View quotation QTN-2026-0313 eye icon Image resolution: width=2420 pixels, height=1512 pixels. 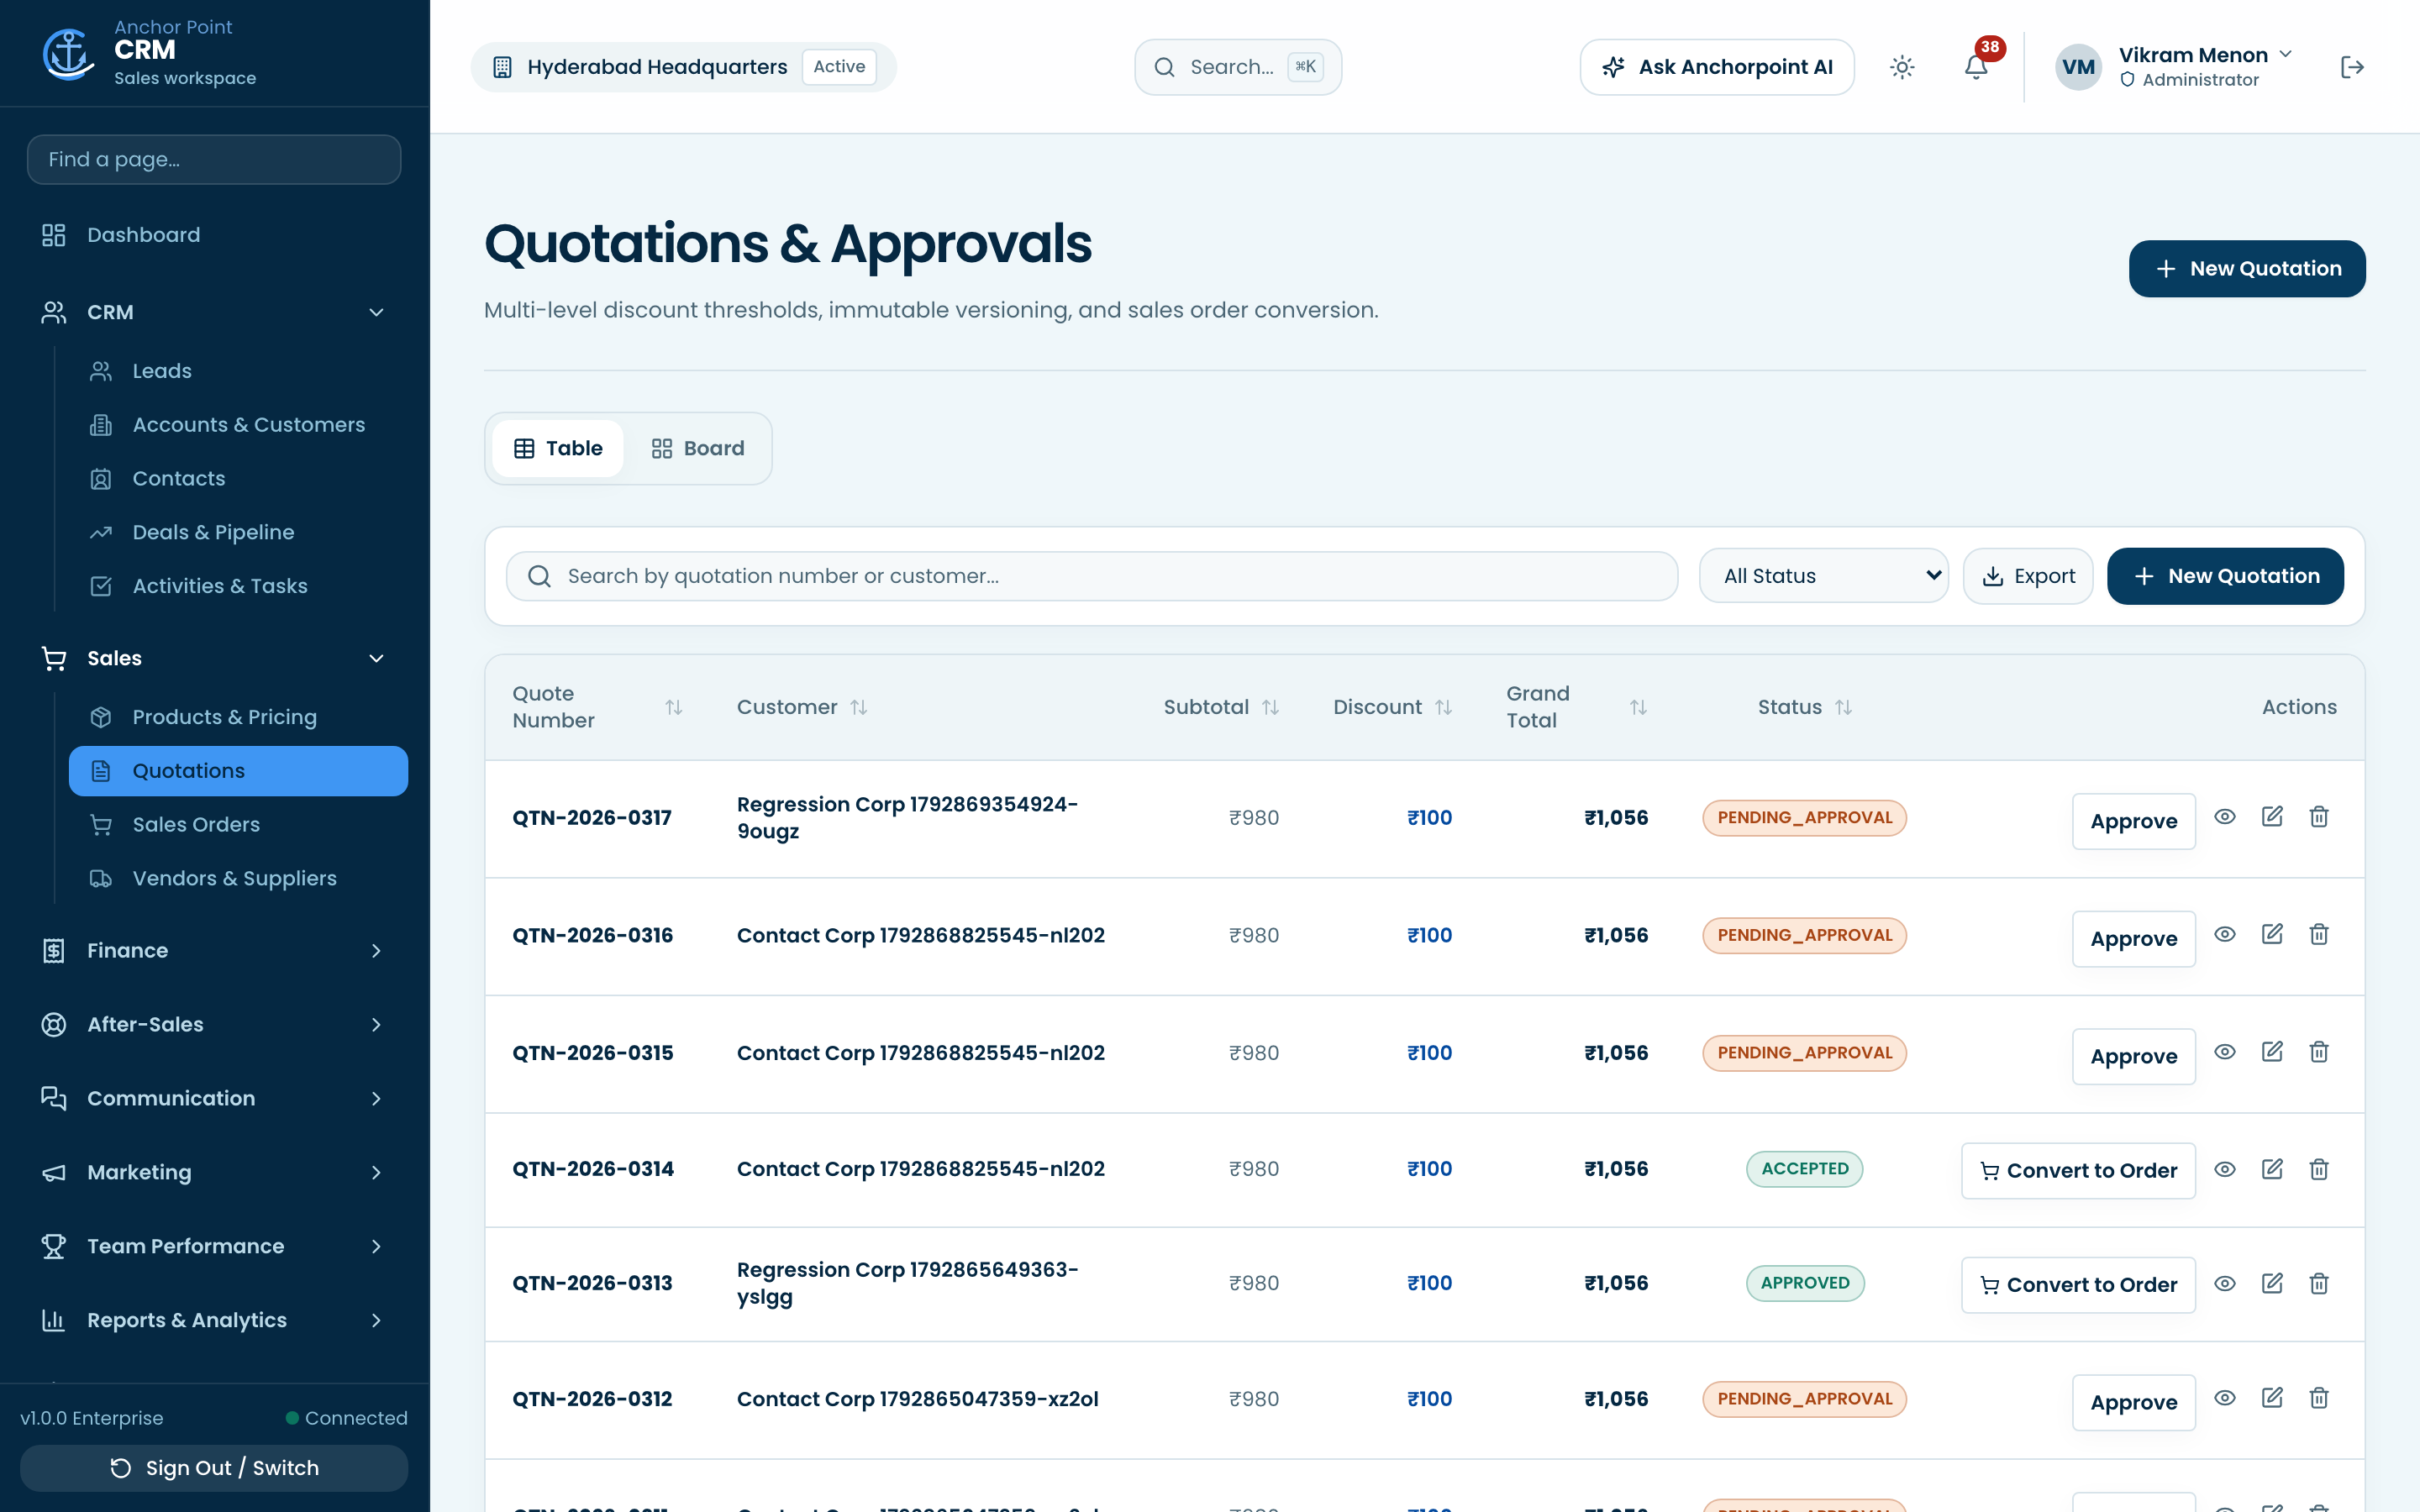click(x=2225, y=1283)
